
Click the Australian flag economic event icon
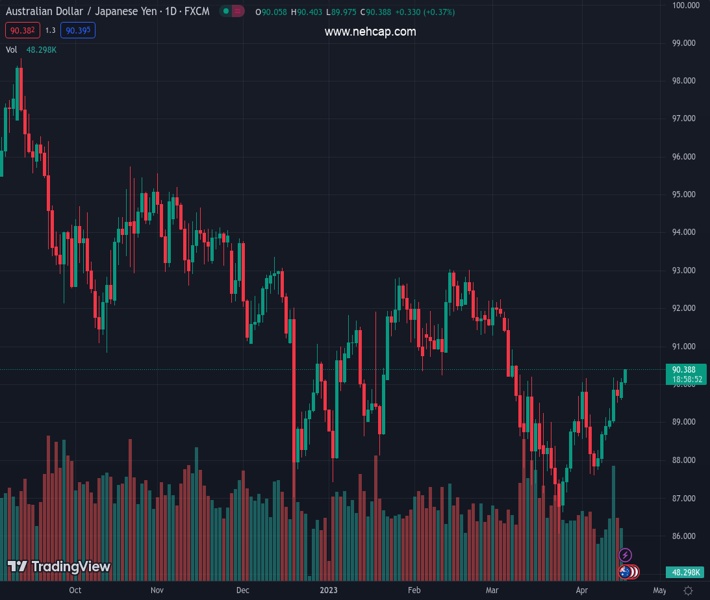626,572
